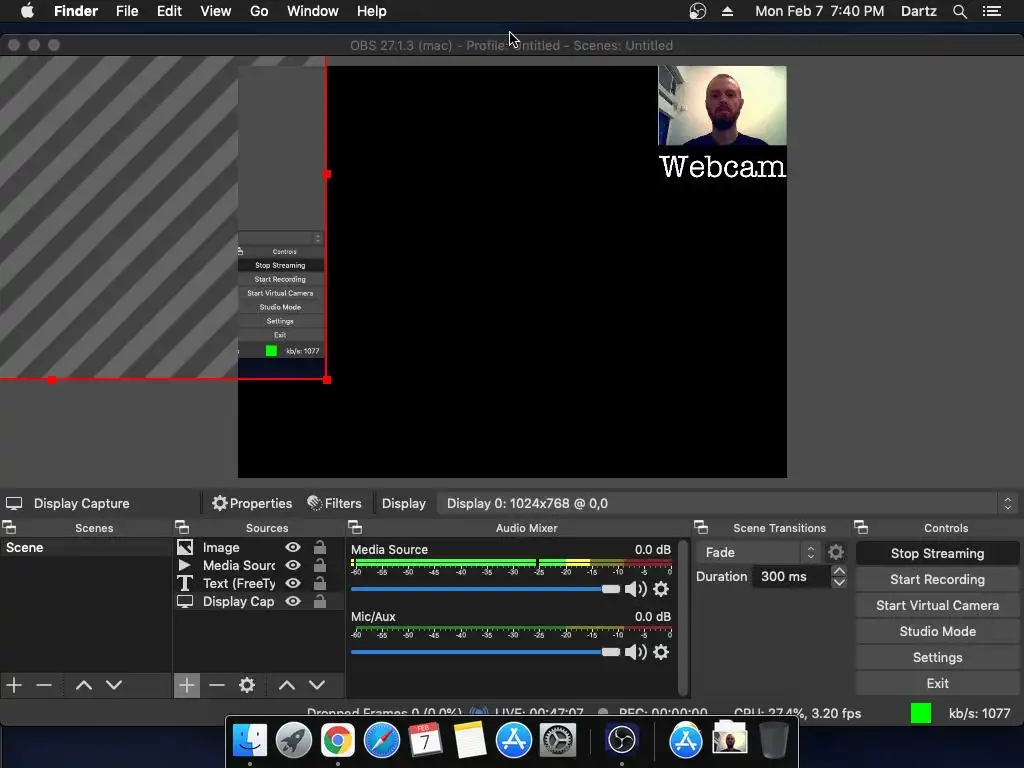Launch Chrome from the Dock
This screenshot has width=1024, height=768.
click(x=337, y=740)
